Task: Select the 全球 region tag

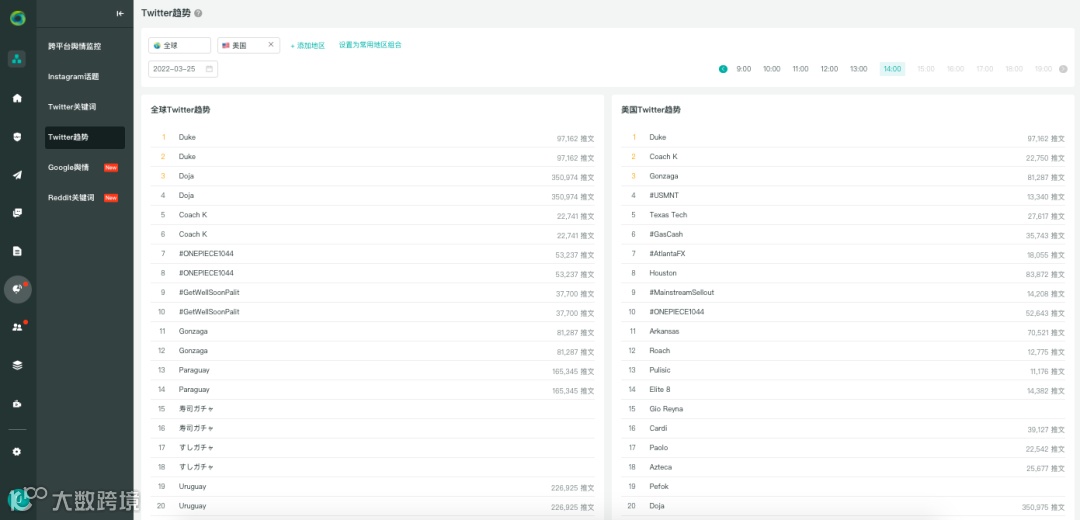Action: point(180,45)
